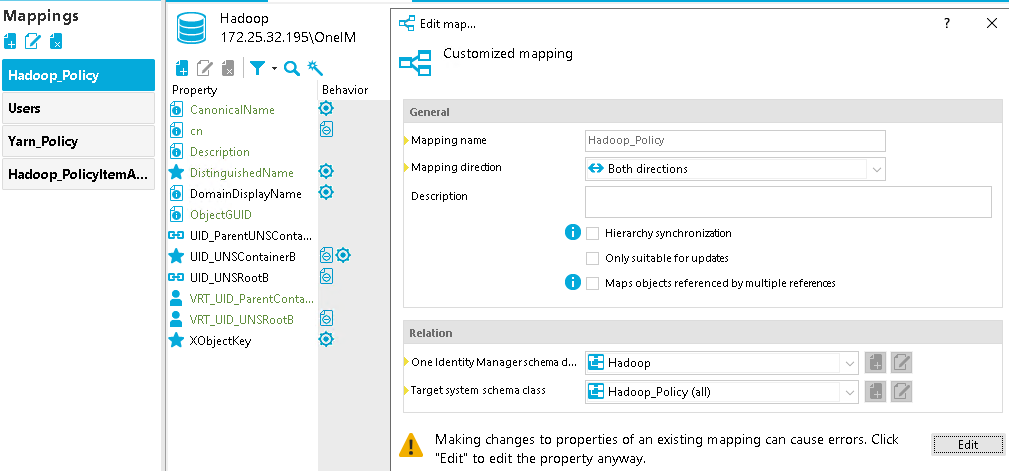This screenshot has height=471, width=1009.
Task: Select the UID_UNSContainerB property
Action: [x=243, y=257]
